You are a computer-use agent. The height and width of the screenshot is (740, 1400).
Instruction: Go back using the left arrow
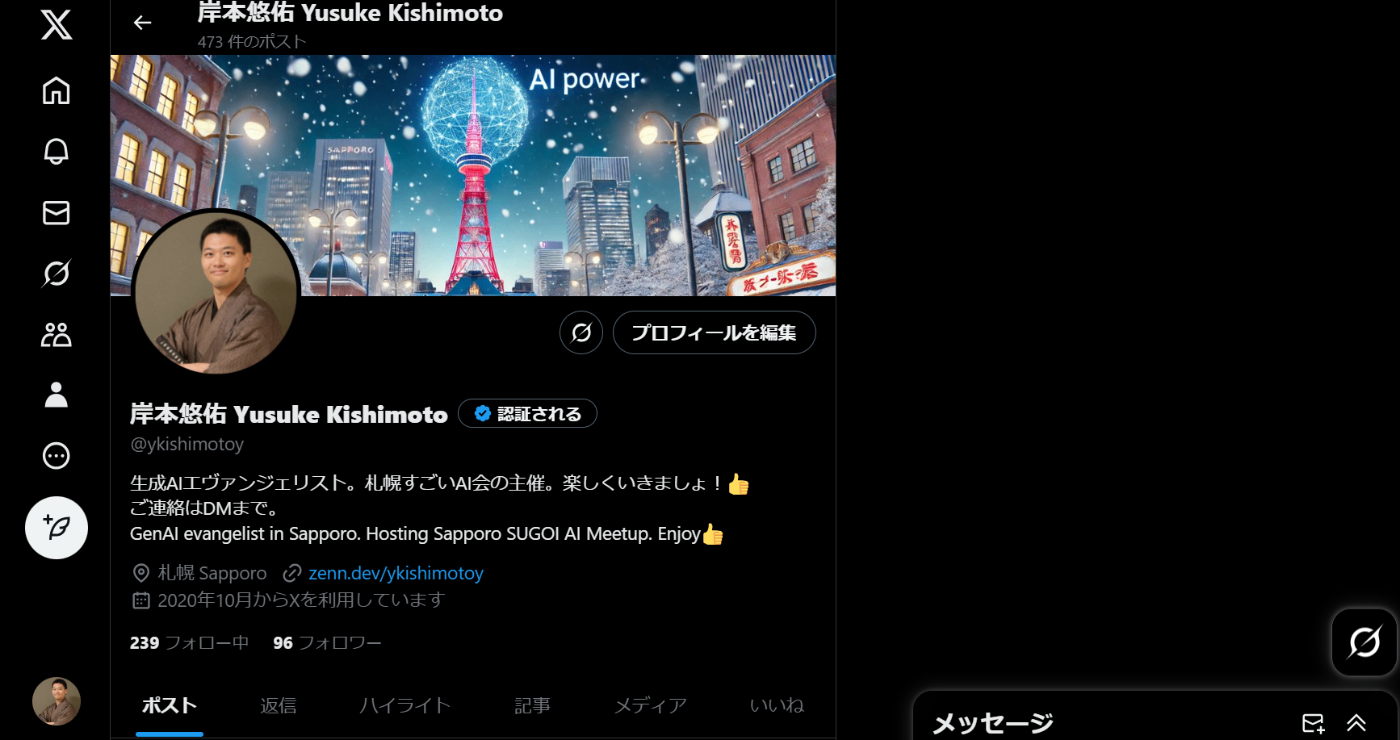point(143,22)
